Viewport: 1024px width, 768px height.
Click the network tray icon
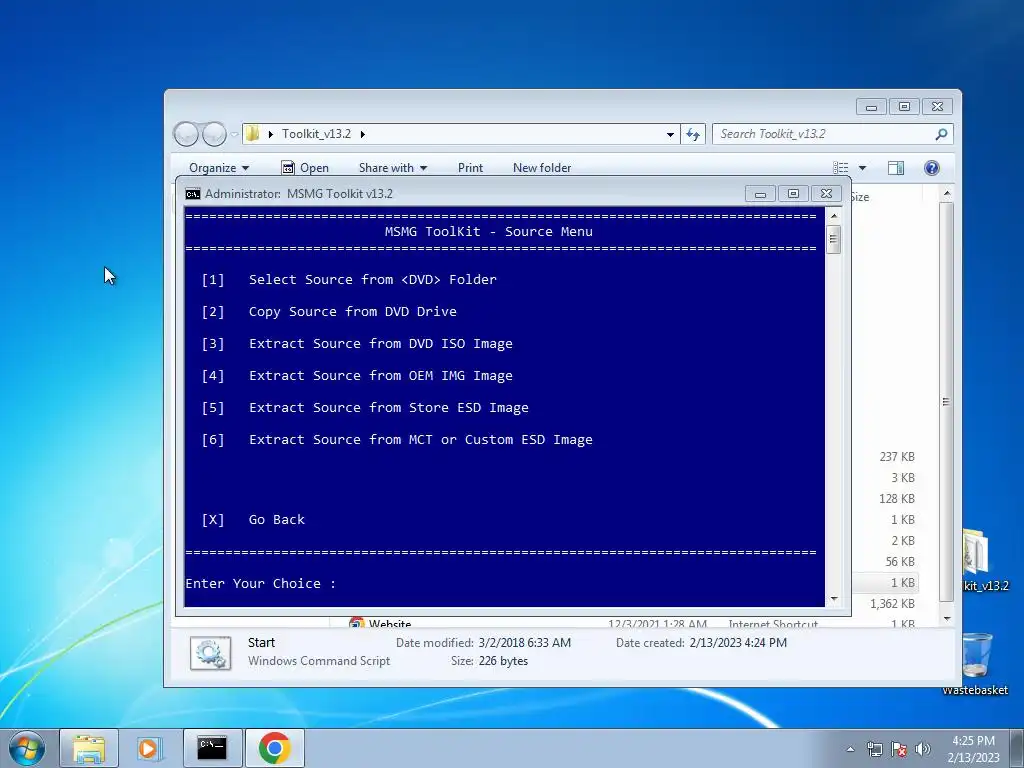[x=874, y=749]
